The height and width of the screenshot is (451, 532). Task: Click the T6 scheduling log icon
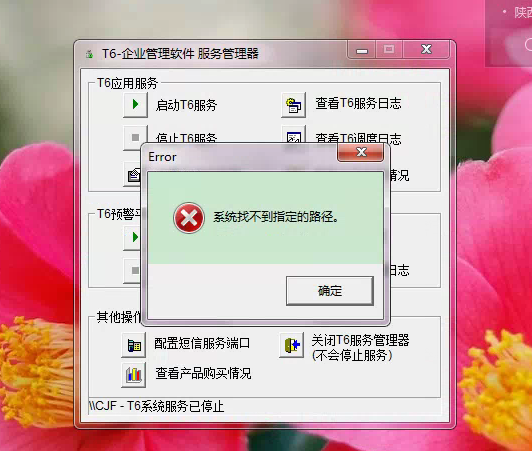click(293, 135)
